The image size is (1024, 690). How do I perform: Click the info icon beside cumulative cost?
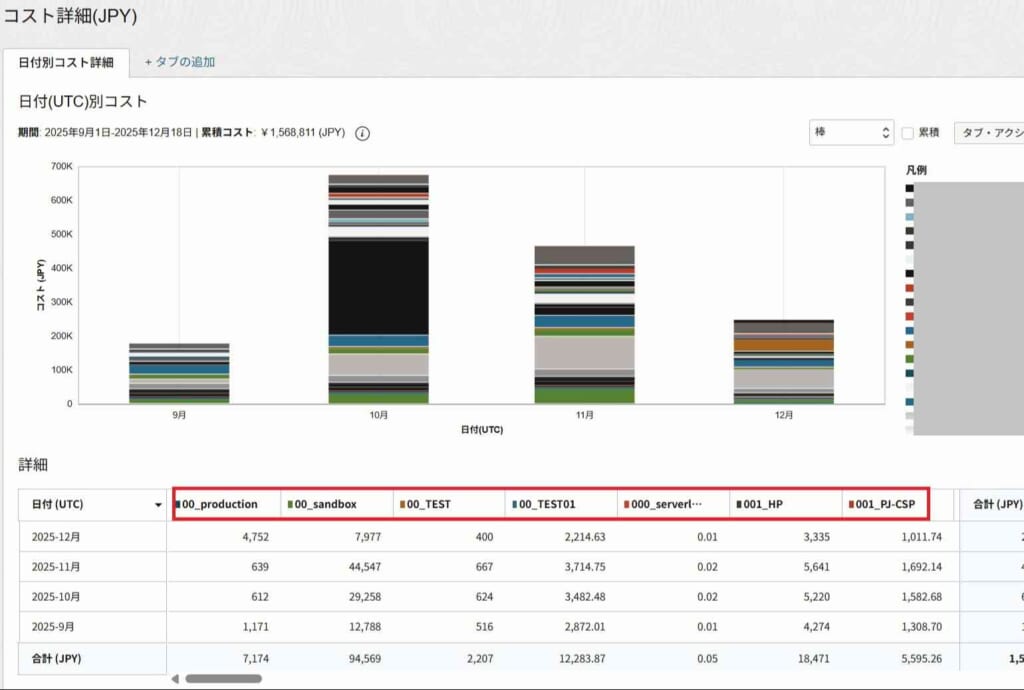[x=362, y=133]
